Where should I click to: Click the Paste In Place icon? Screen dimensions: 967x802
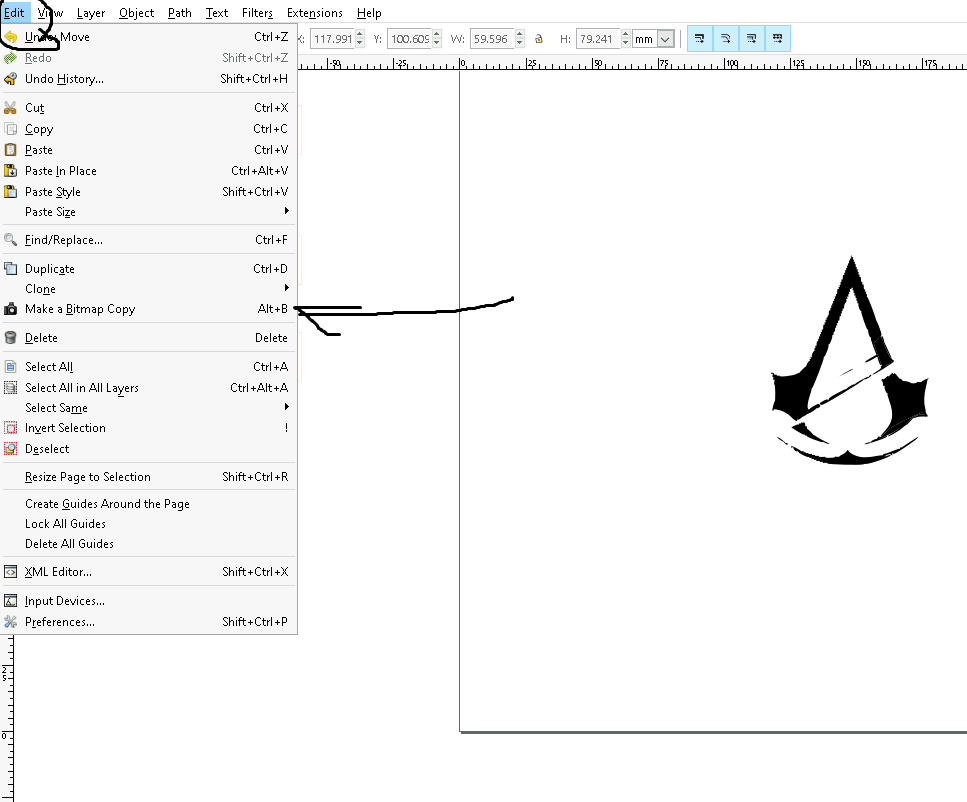point(11,171)
